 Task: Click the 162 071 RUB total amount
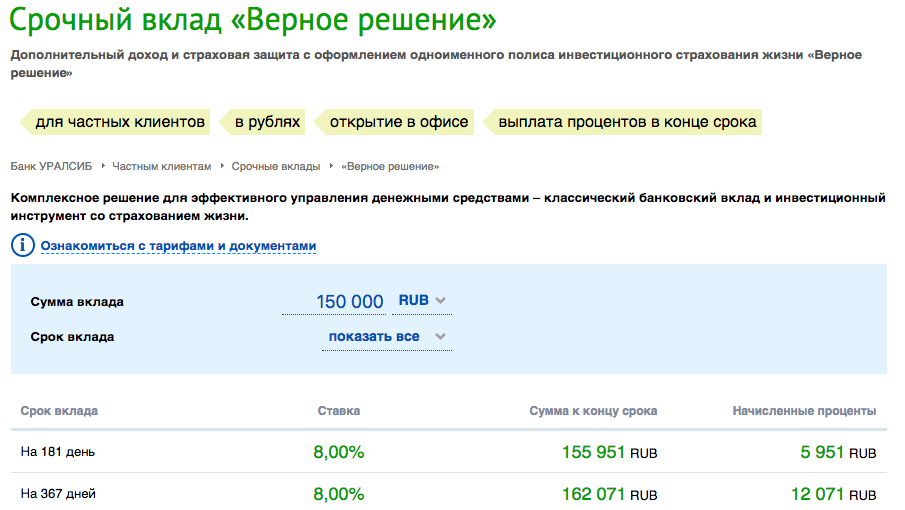[609, 494]
